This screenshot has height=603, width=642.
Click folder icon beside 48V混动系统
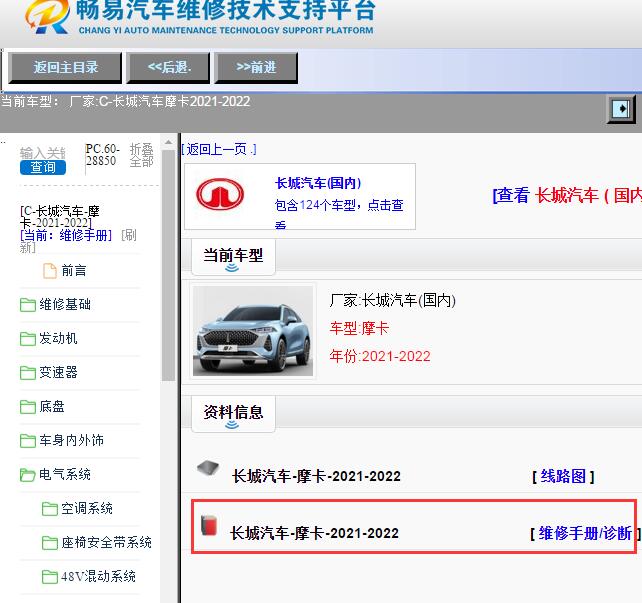(50, 576)
